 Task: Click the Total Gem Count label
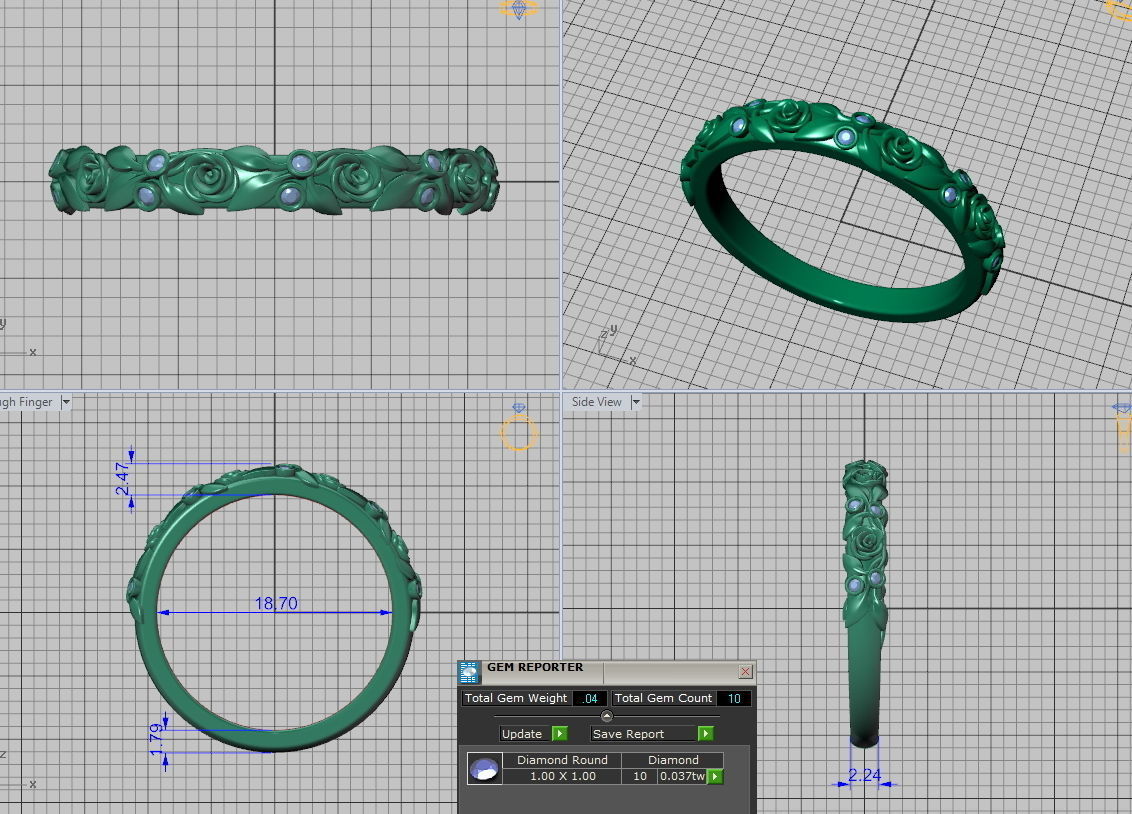click(663, 698)
